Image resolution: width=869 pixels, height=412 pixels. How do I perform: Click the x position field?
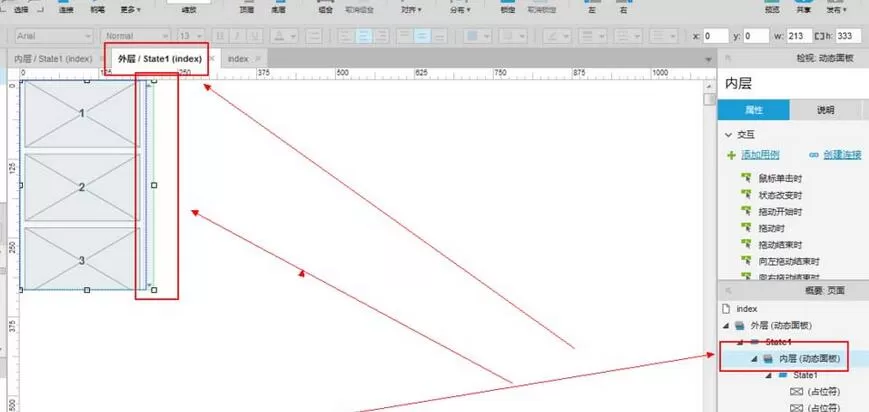pos(716,37)
